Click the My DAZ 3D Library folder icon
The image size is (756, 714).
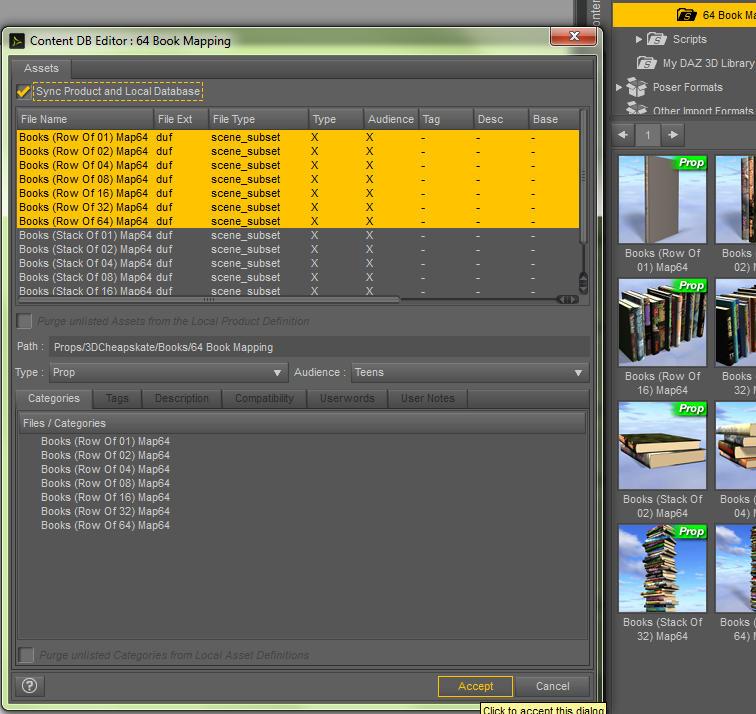pyautogui.click(x=647, y=63)
